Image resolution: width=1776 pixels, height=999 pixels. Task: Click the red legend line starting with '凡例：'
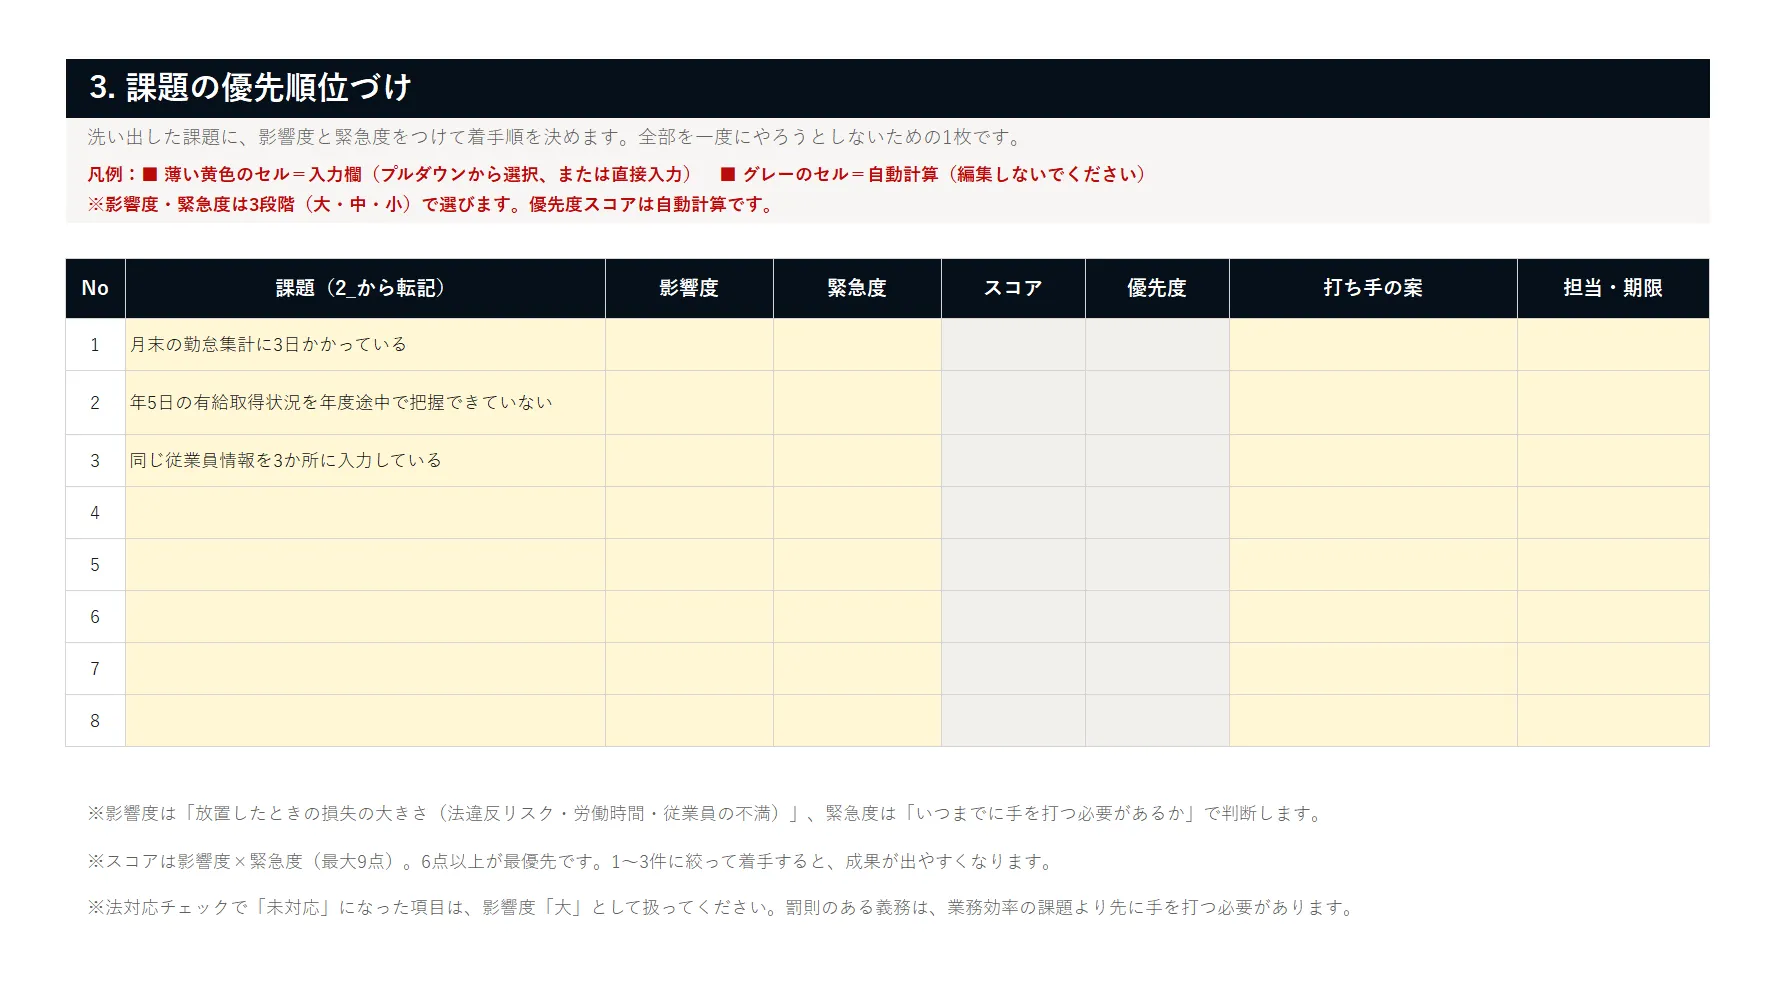tap(617, 174)
